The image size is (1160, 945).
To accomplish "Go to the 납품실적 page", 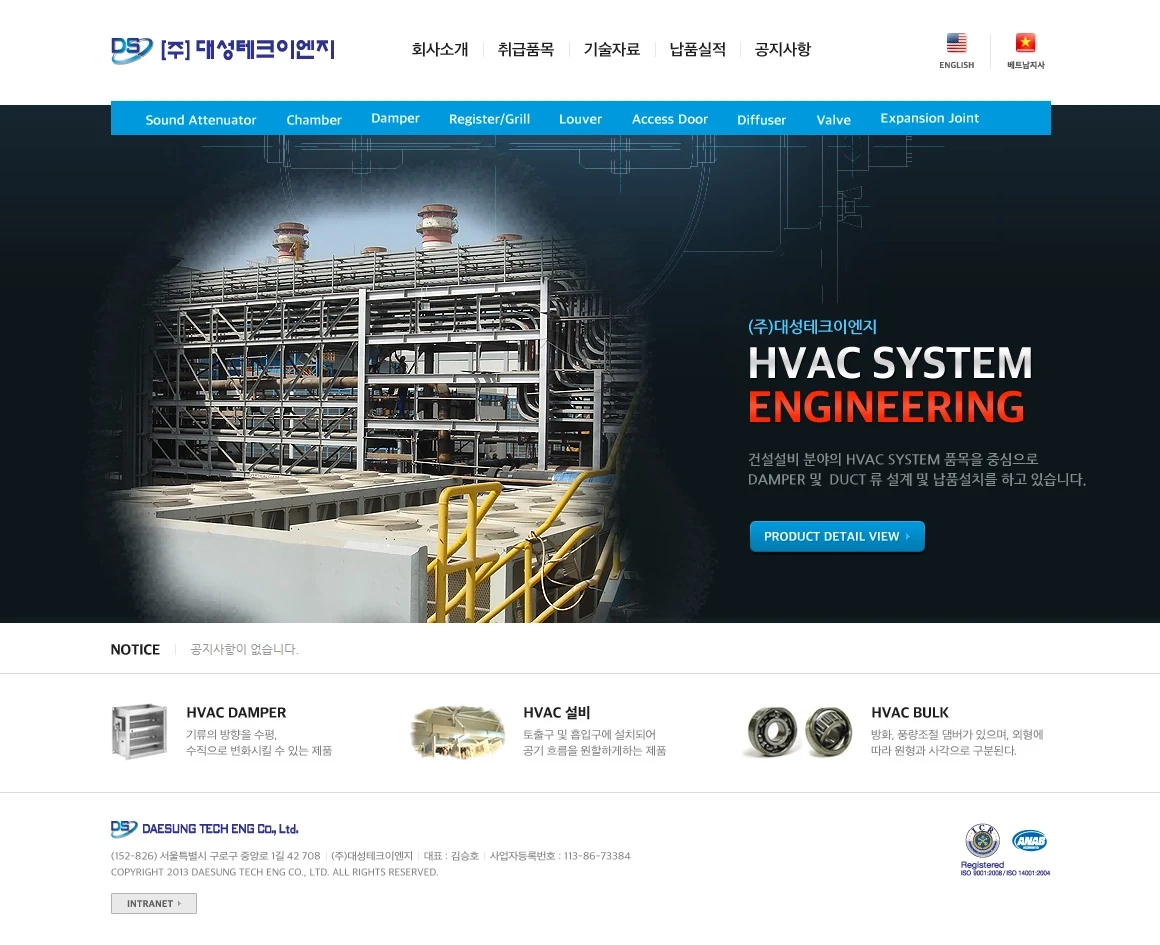I will click(698, 49).
